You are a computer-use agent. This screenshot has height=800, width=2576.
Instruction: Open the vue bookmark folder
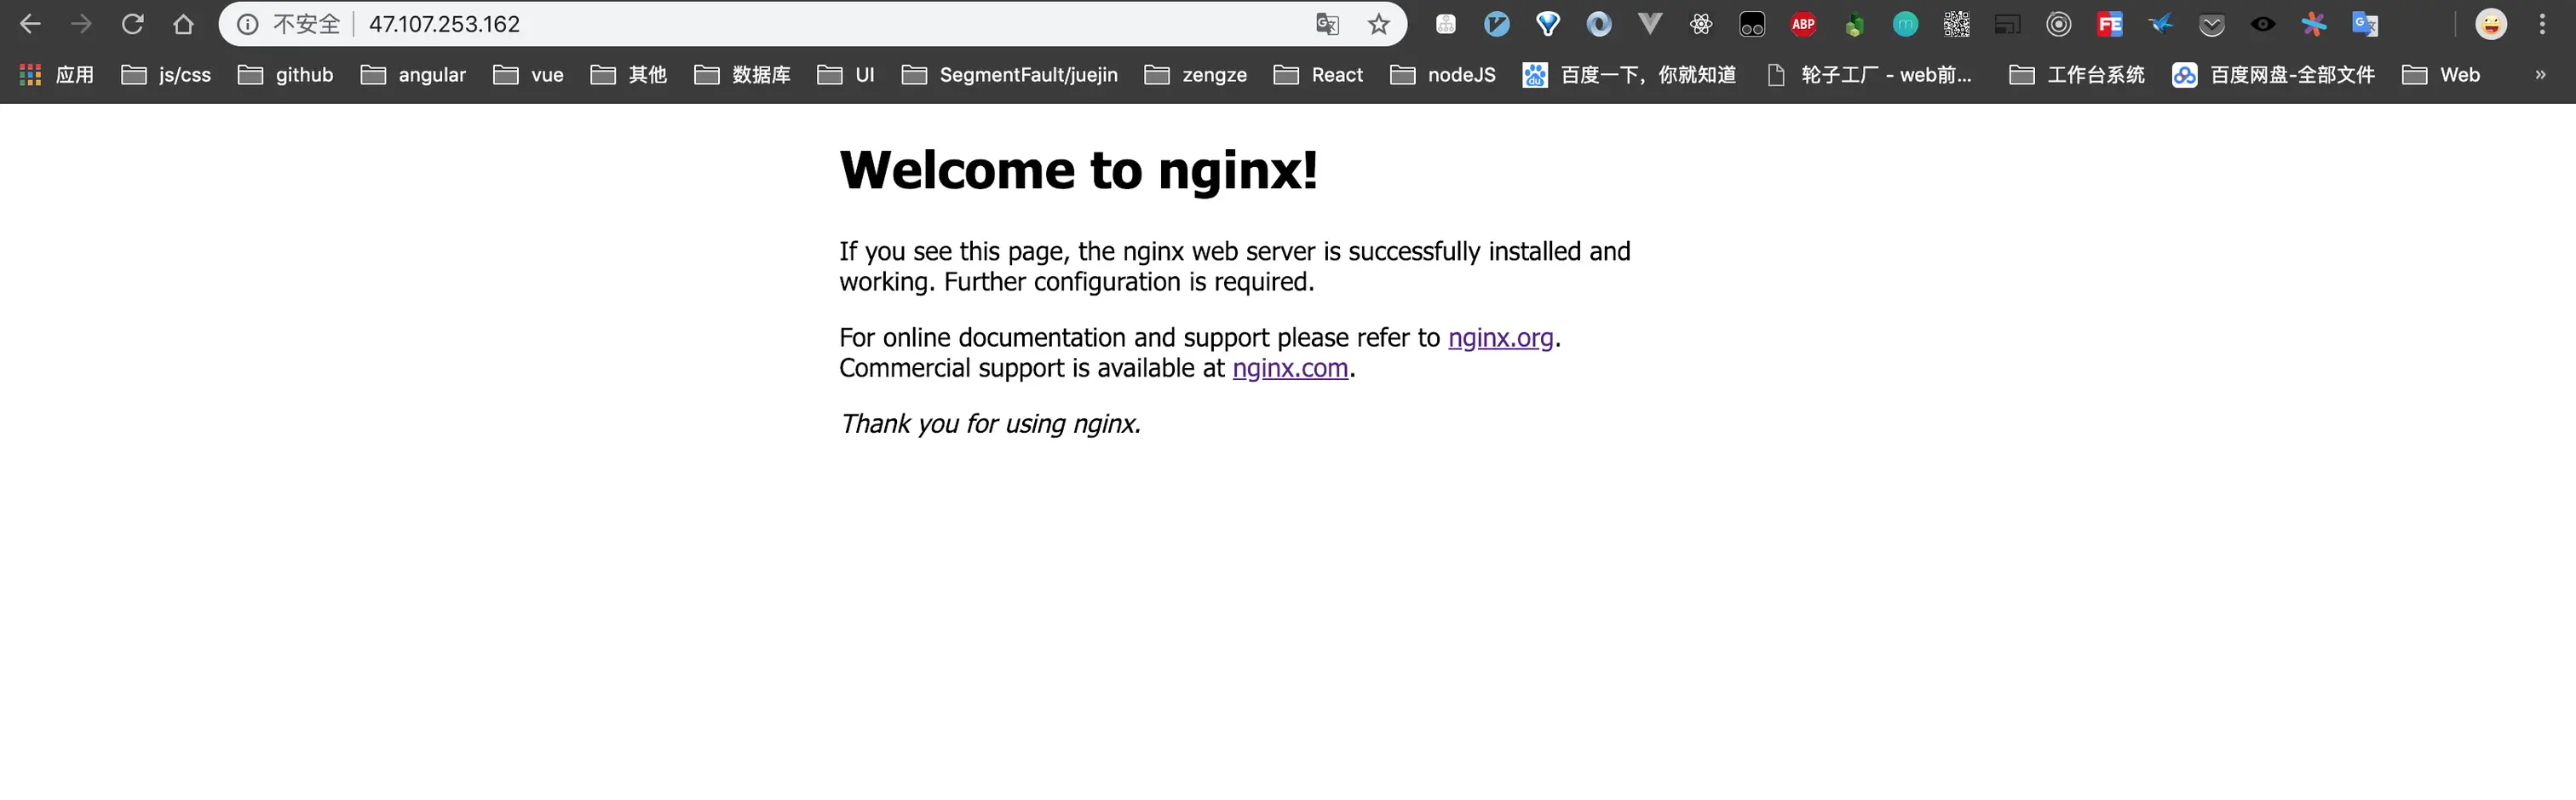pyautogui.click(x=528, y=75)
